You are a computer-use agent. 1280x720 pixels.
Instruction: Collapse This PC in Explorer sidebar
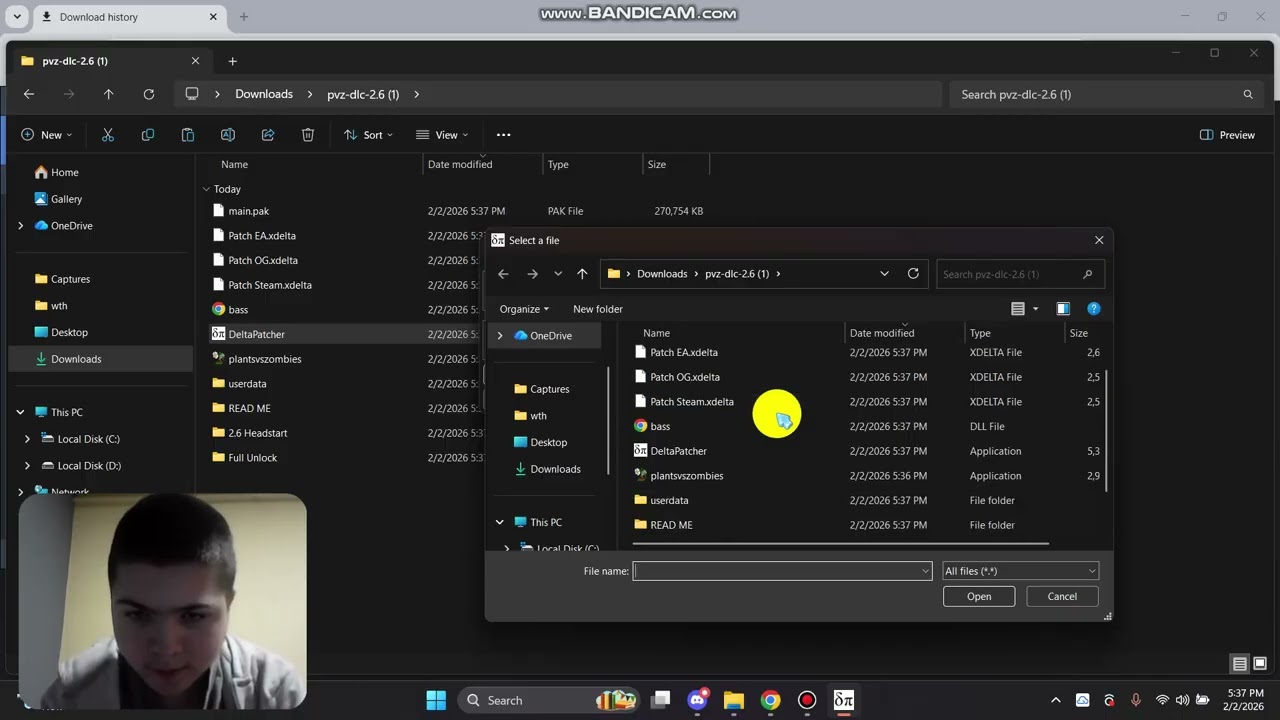[x=21, y=412]
